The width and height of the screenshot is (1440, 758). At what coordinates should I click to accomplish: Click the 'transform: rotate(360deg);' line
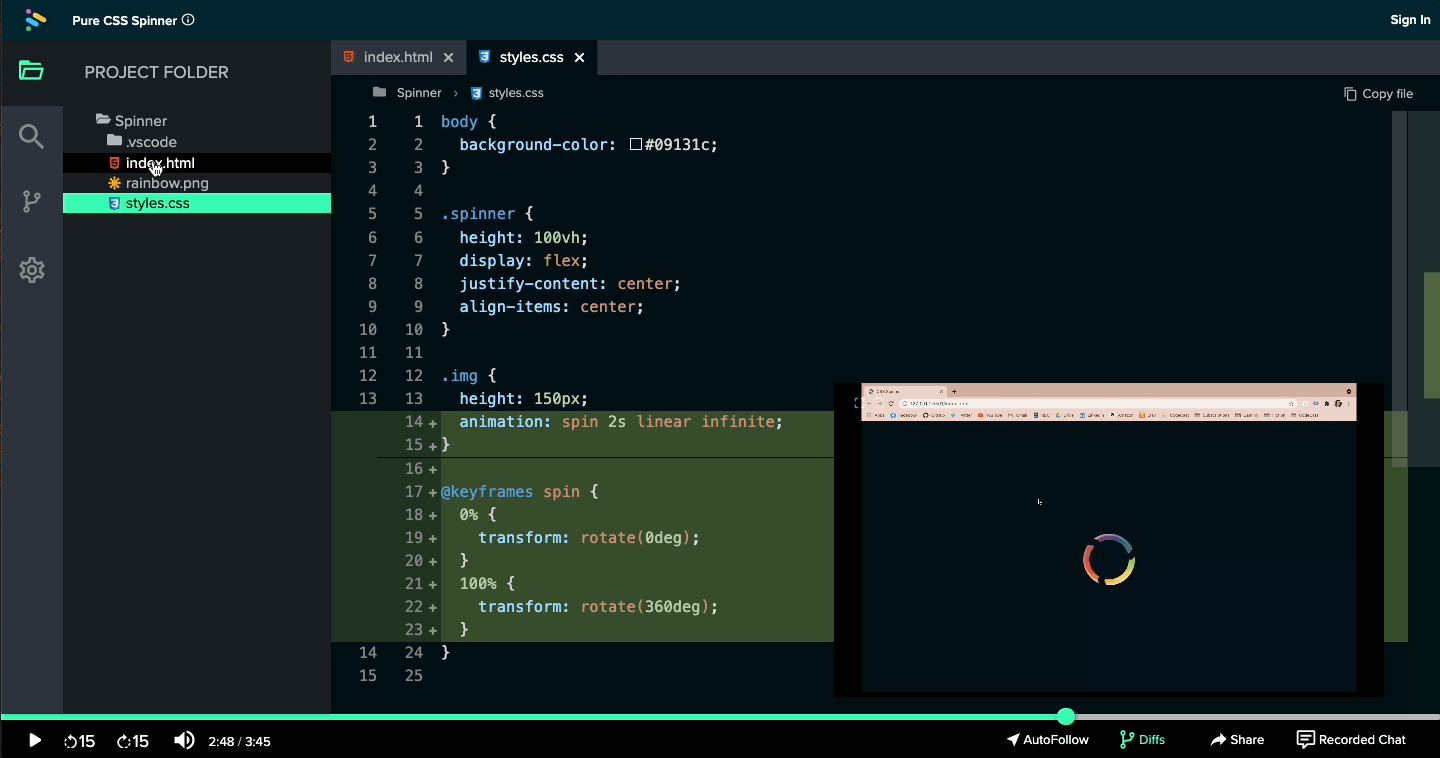[x=598, y=607]
